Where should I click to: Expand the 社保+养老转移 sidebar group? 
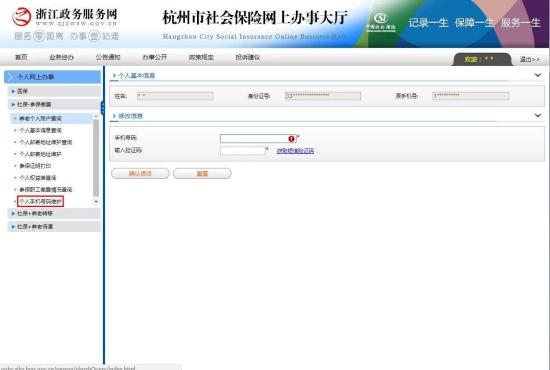[54, 213]
